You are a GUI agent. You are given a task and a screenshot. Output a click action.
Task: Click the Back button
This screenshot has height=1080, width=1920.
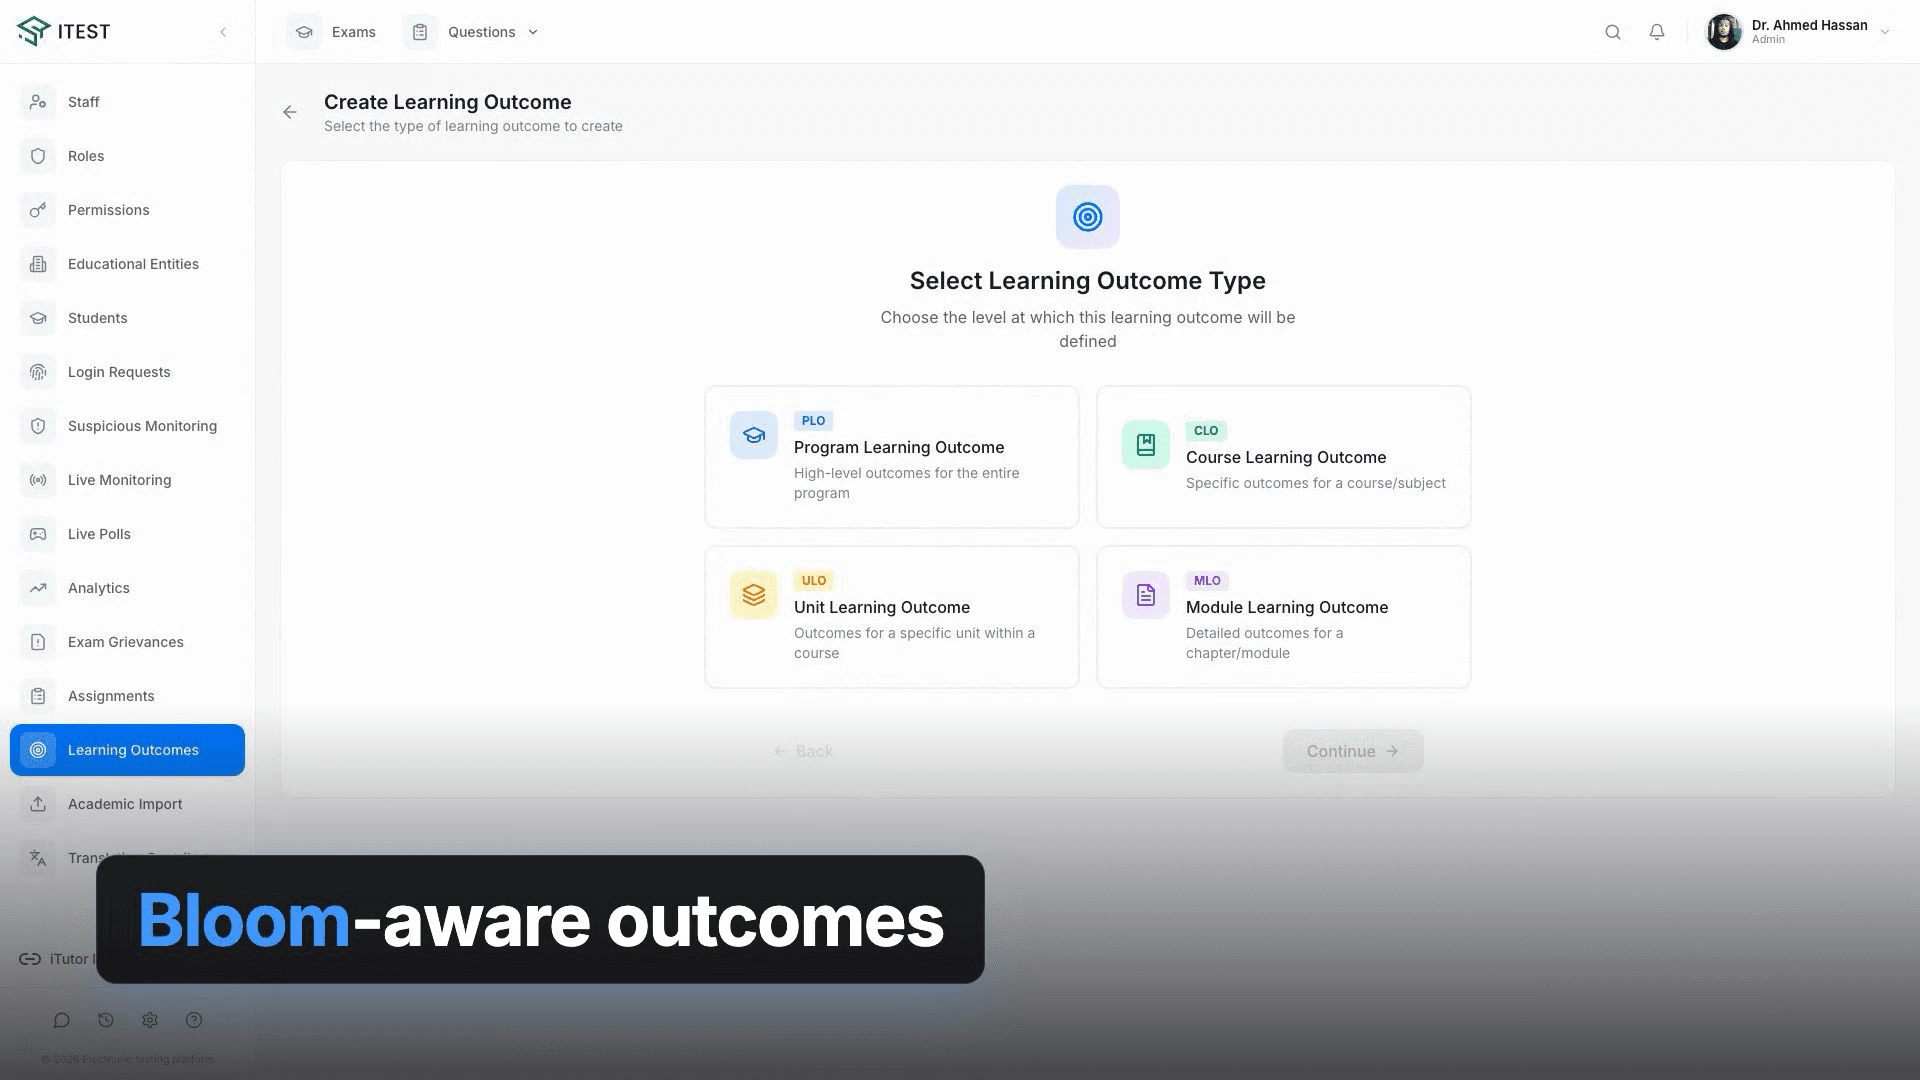click(x=803, y=751)
